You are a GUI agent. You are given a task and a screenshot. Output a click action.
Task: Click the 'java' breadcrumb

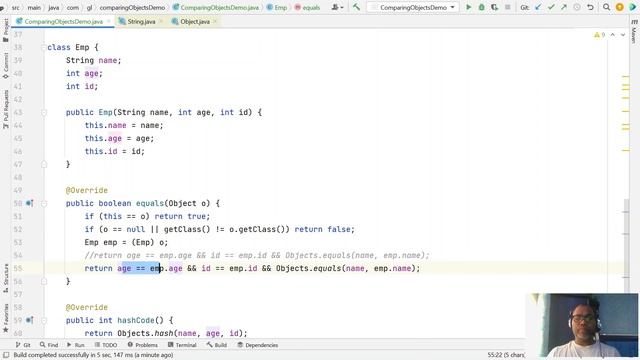(53, 7)
